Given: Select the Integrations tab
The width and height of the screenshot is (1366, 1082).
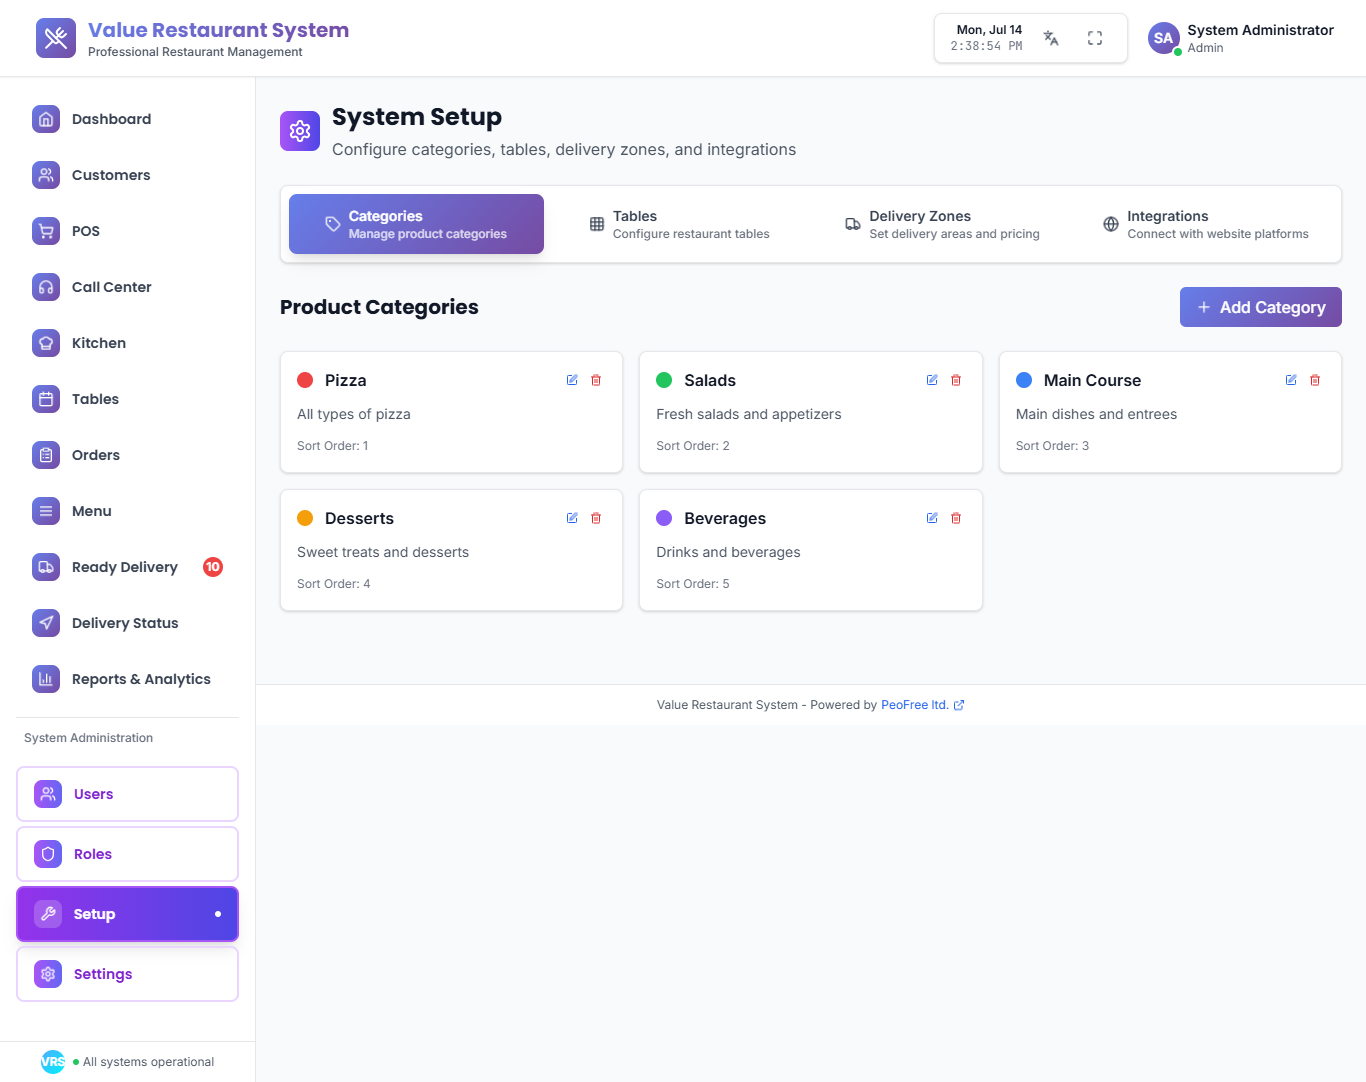Looking at the screenshot, I should click(1205, 224).
